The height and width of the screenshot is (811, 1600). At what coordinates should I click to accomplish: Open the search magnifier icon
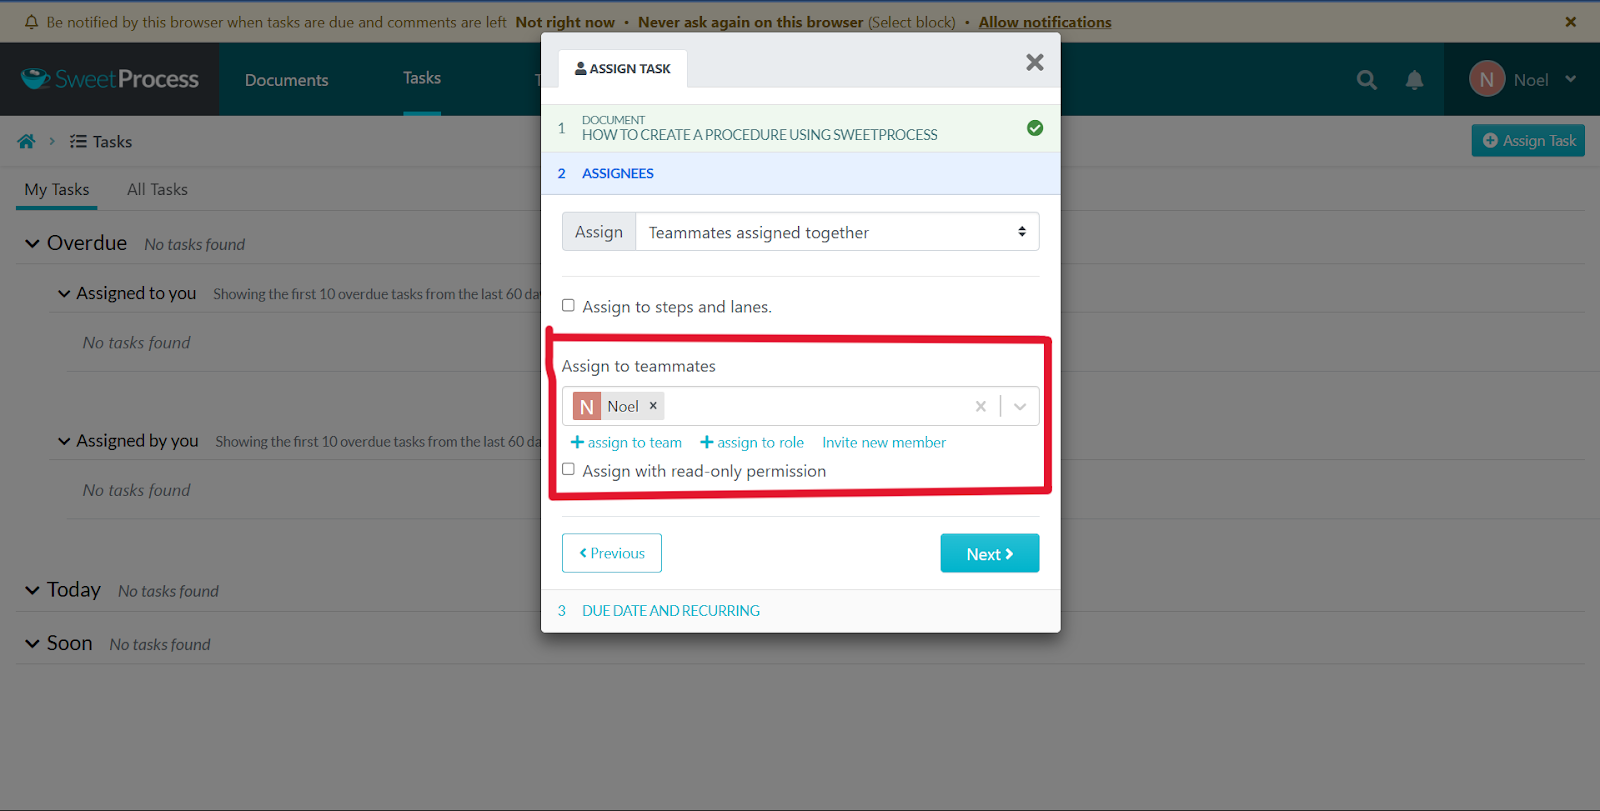[x=1366, y=80]
